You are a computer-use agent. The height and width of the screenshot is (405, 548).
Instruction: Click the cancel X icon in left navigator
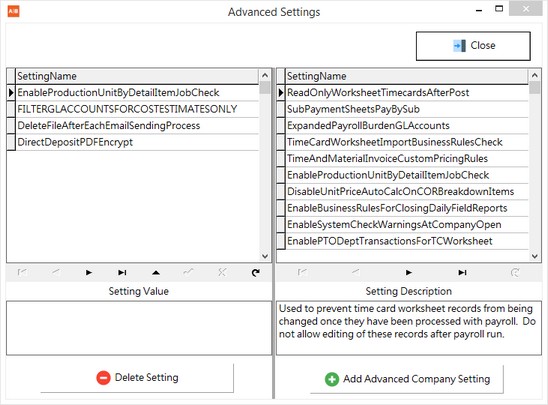tap(222, 272)
